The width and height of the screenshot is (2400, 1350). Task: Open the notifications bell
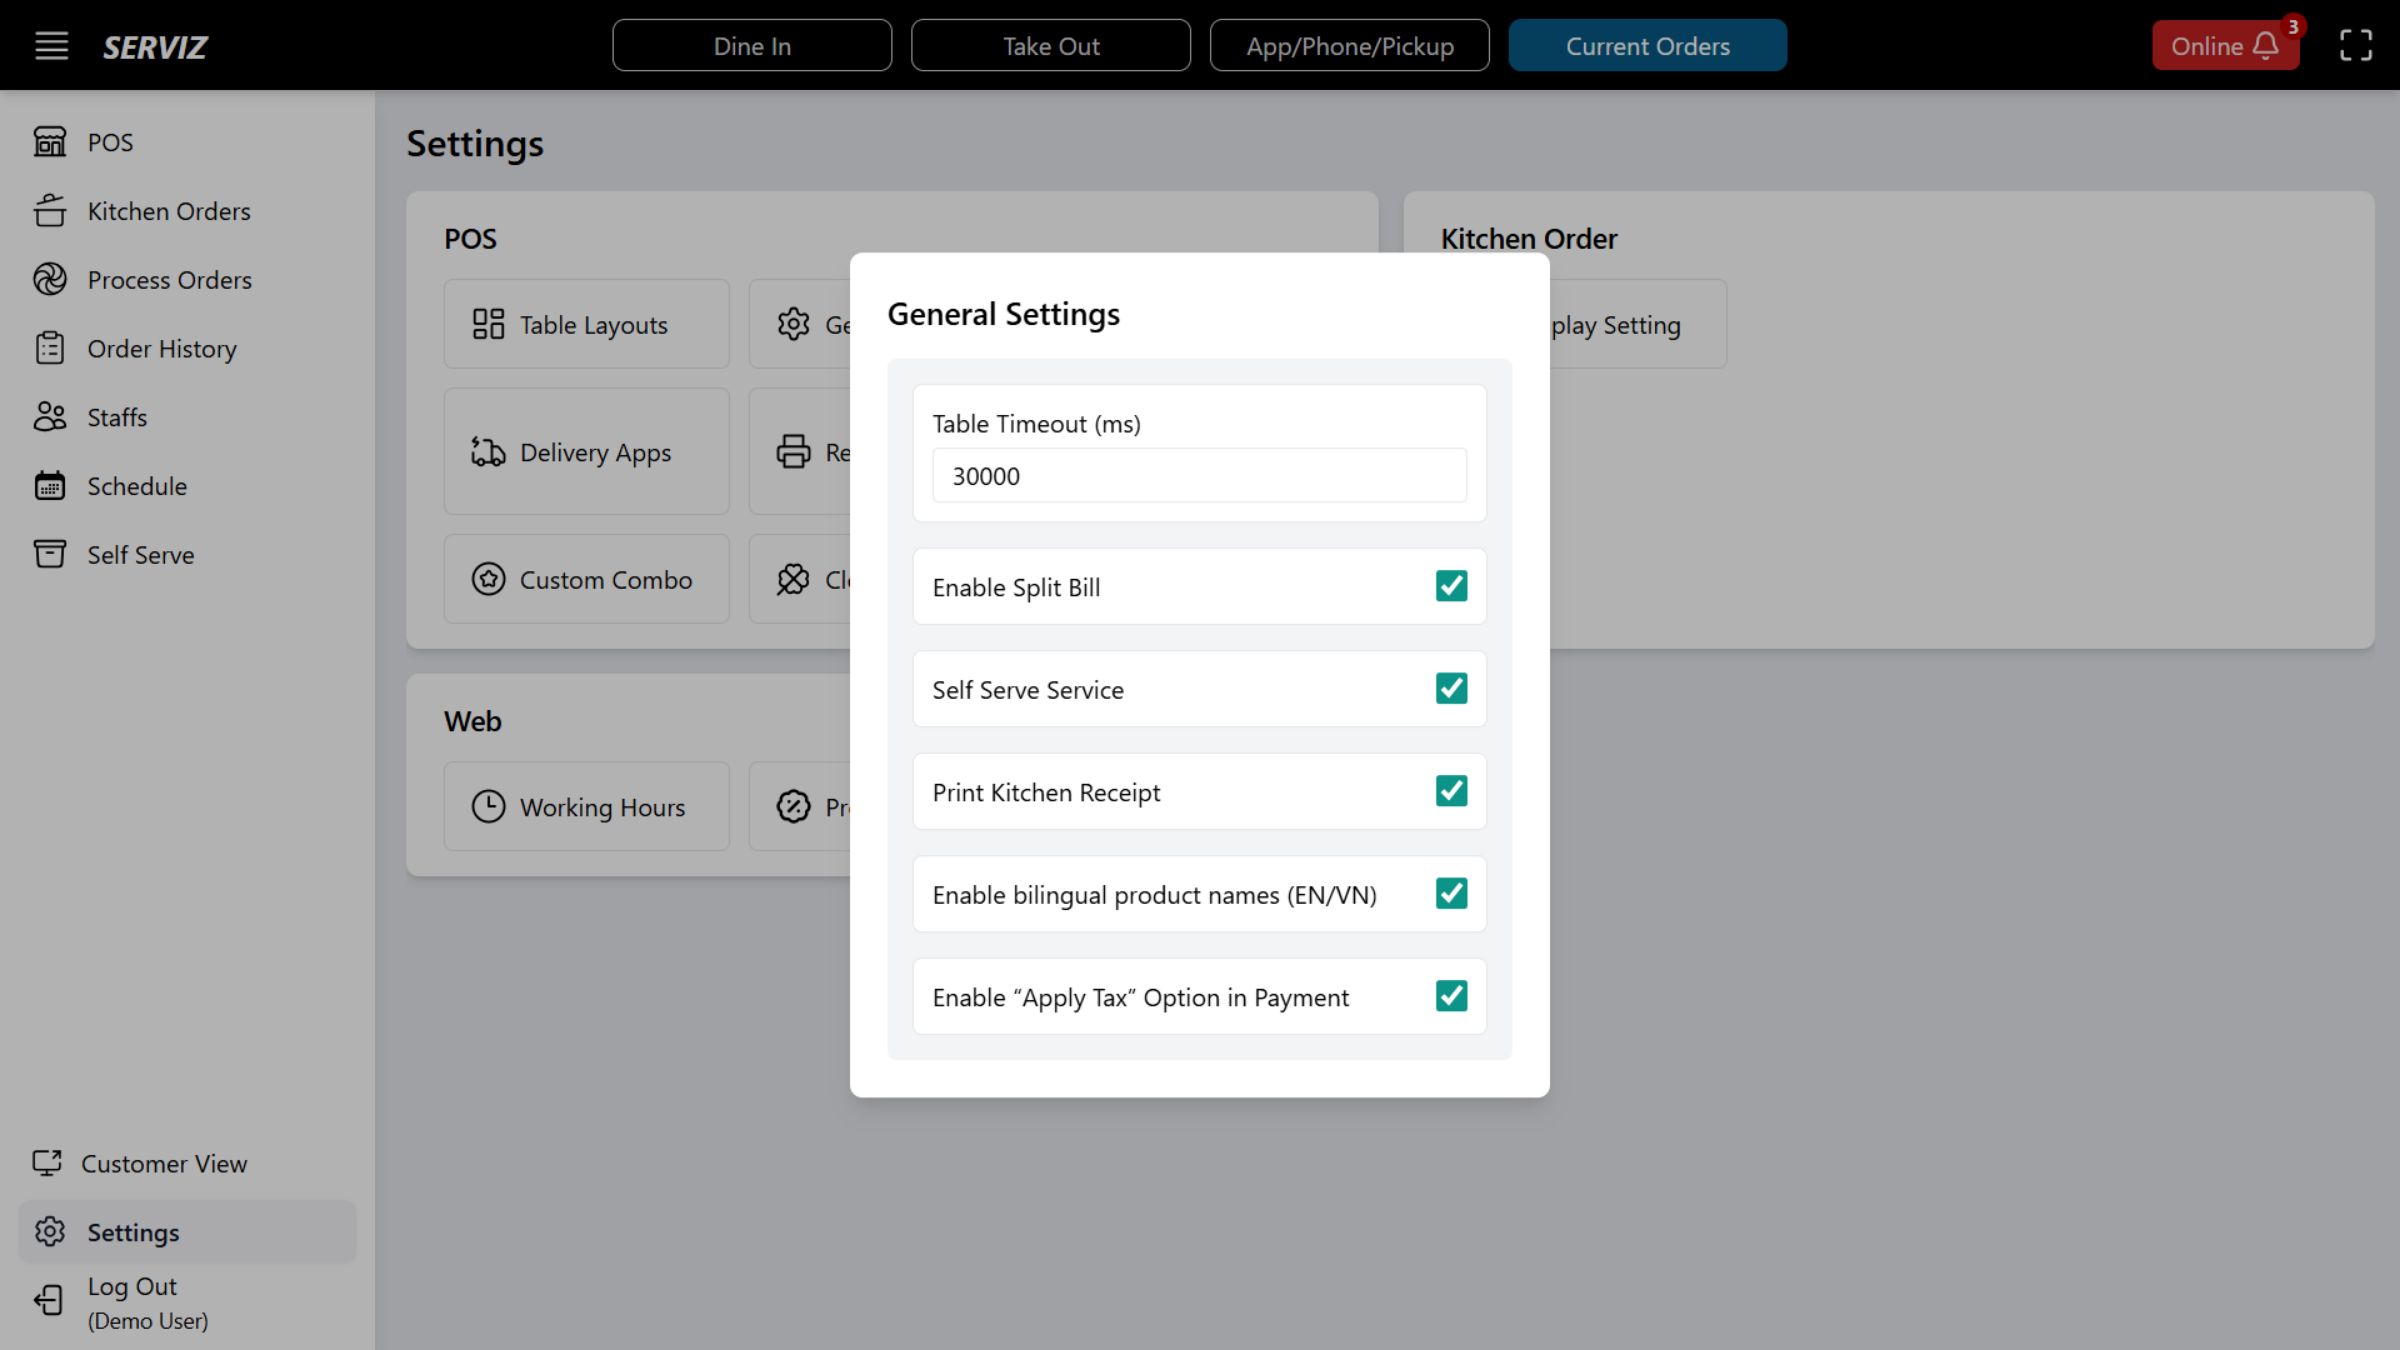pyautogui.click(x=2264, y=45)
